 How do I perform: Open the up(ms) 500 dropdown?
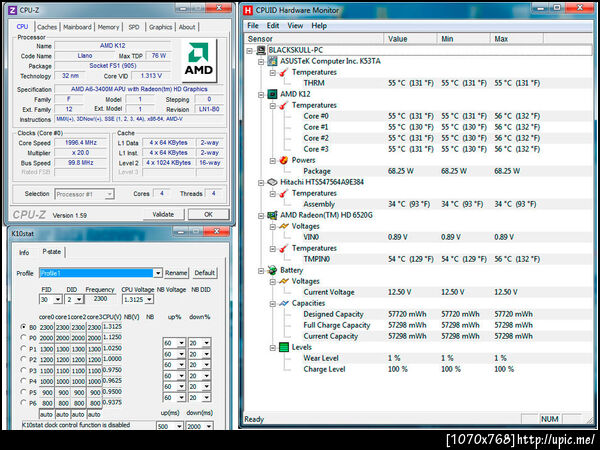point(179,426)
